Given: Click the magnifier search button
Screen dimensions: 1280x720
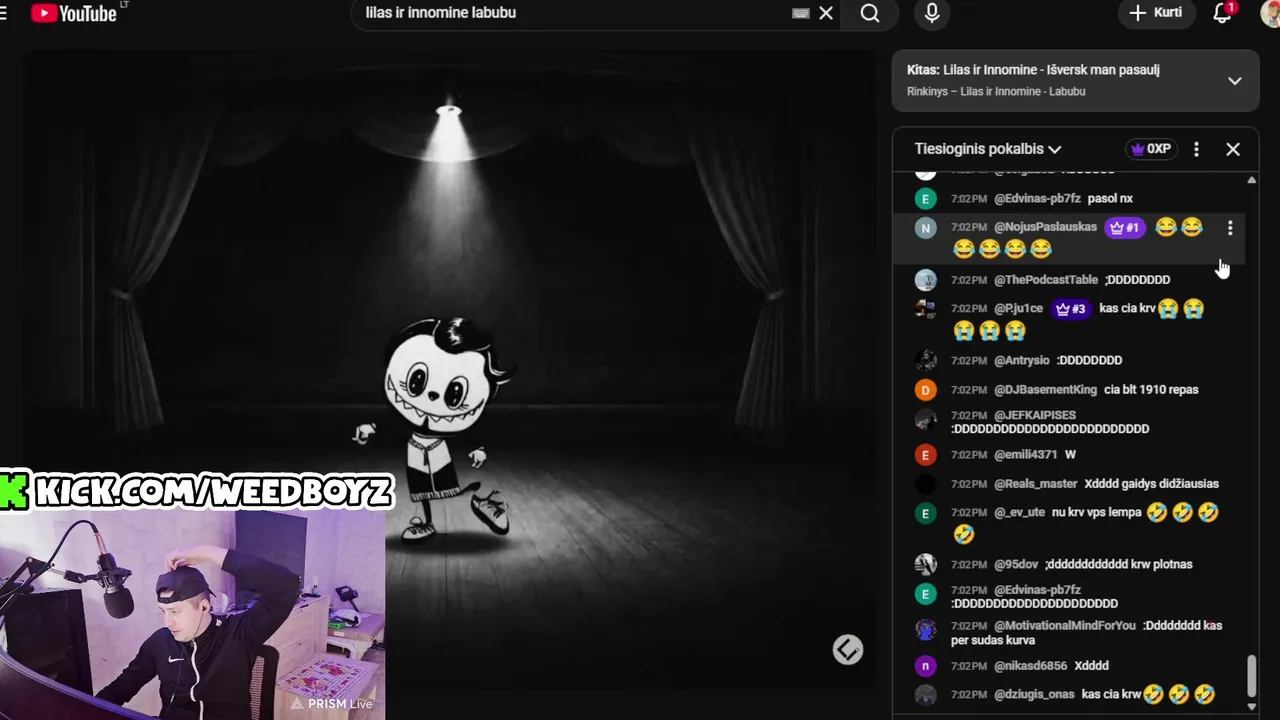Looking at the screenshot, I should pyautogui.click(x=870, y=13).
